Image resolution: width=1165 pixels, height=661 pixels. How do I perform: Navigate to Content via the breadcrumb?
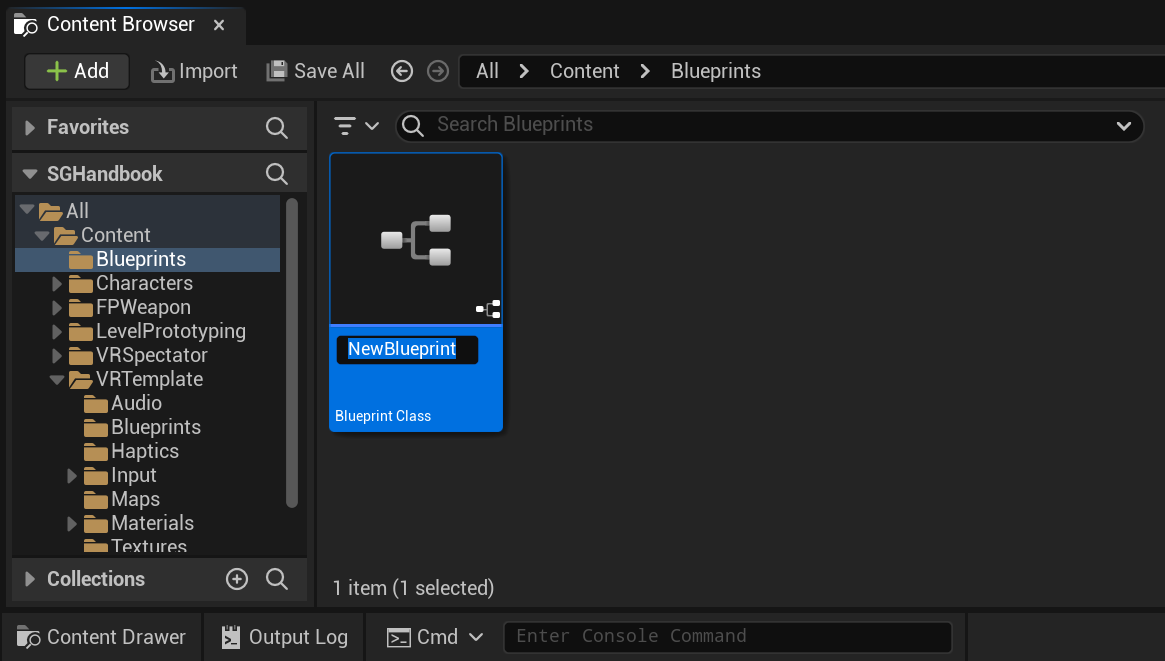point(584,70)
